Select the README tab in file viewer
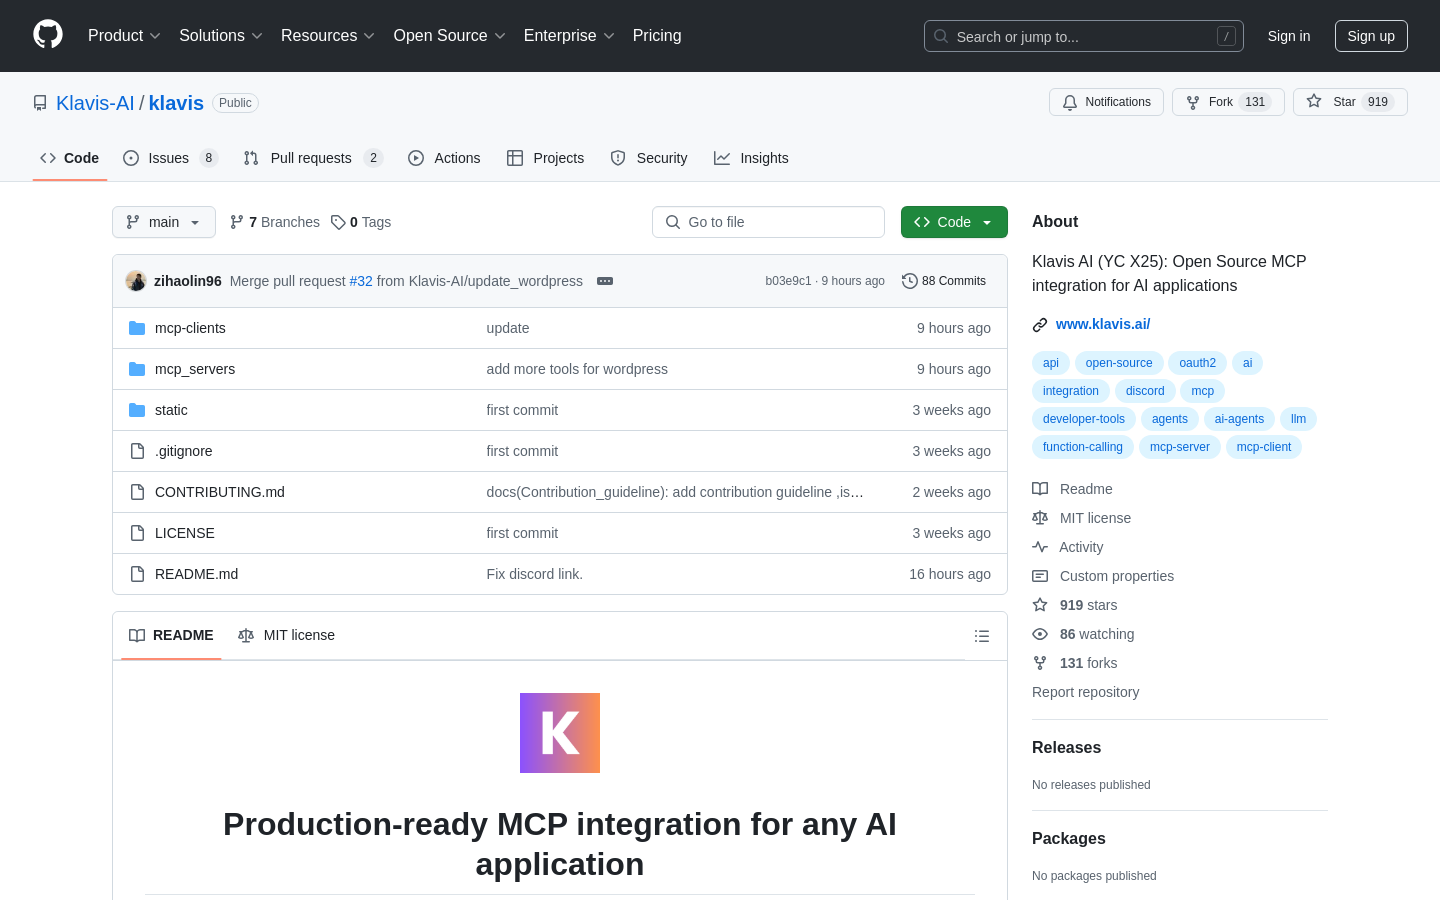1440x900 pixels. (171, 636)
